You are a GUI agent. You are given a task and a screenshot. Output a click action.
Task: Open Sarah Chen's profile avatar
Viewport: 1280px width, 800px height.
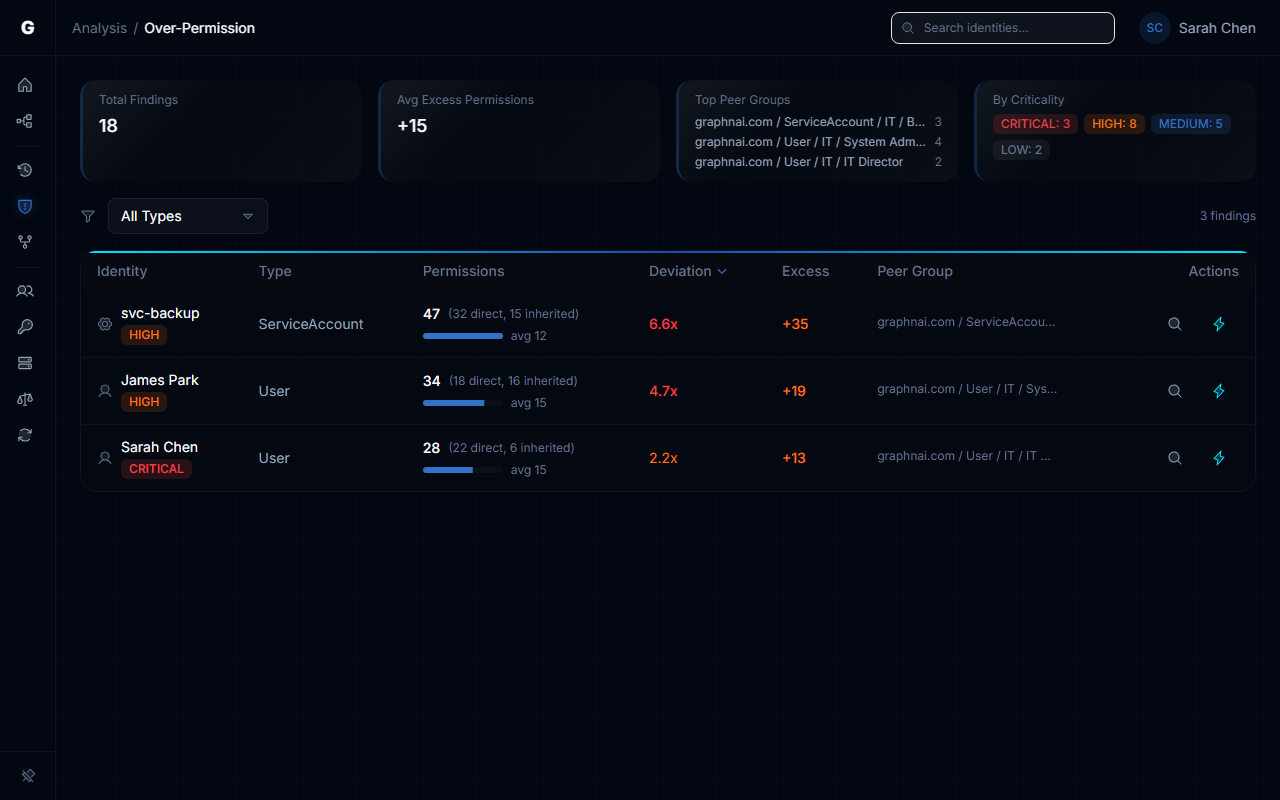pyautogui.click(x=1154, y=28)
